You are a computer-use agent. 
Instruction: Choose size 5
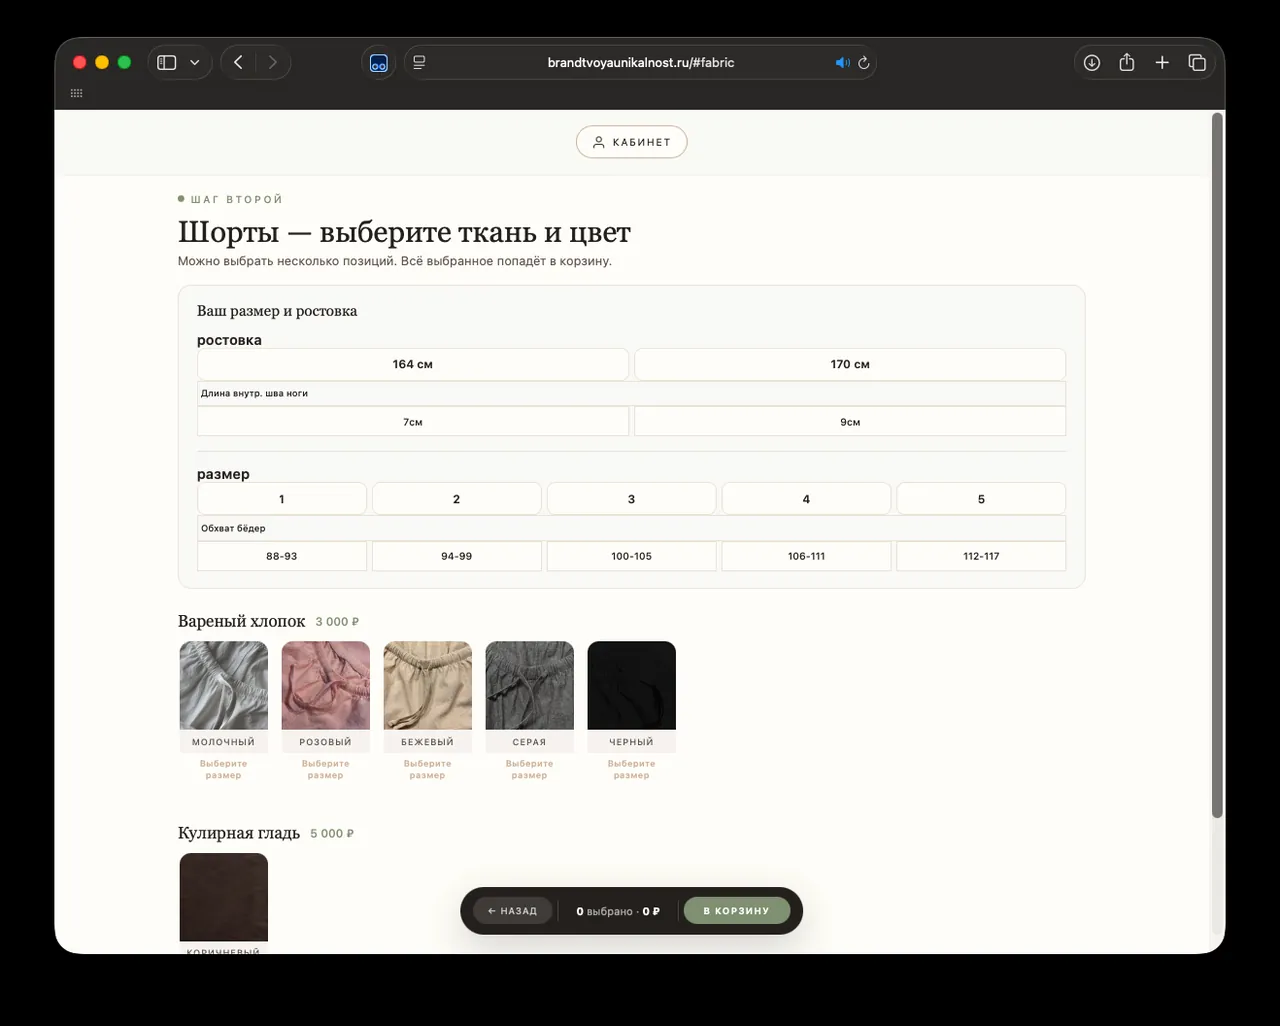point(981,499)
